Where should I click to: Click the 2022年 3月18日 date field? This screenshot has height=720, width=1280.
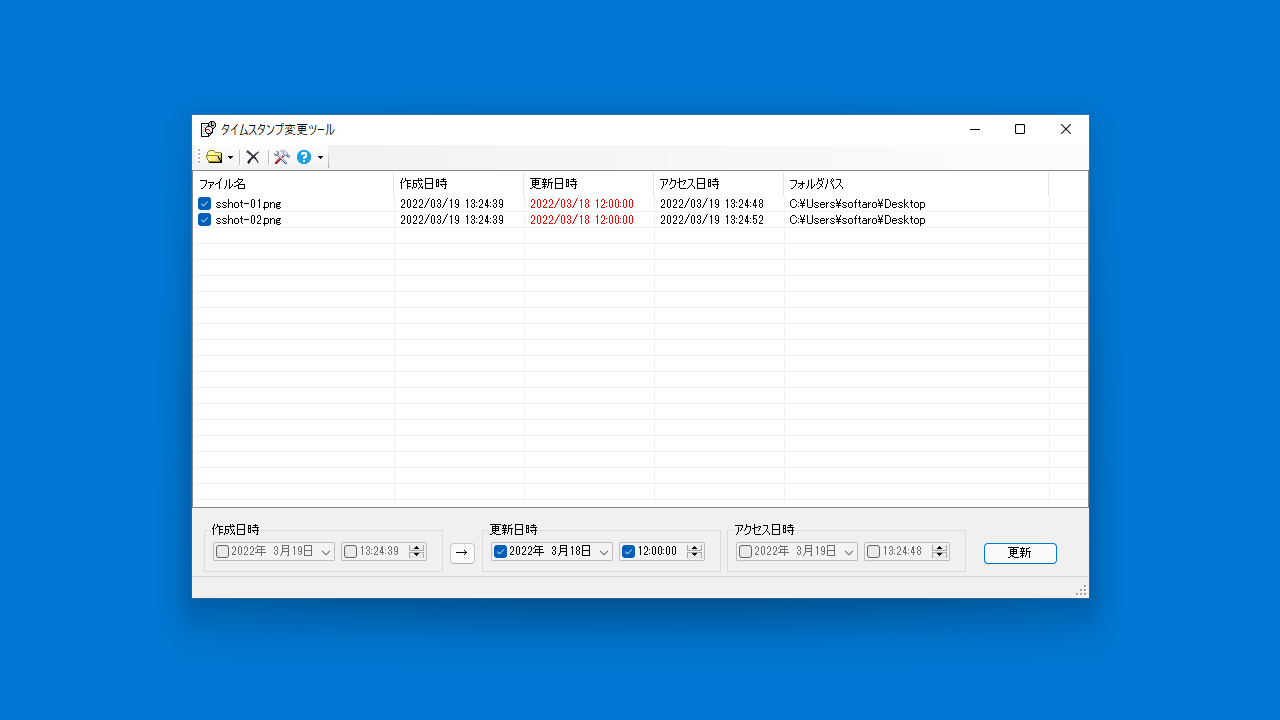pos(550,551)
